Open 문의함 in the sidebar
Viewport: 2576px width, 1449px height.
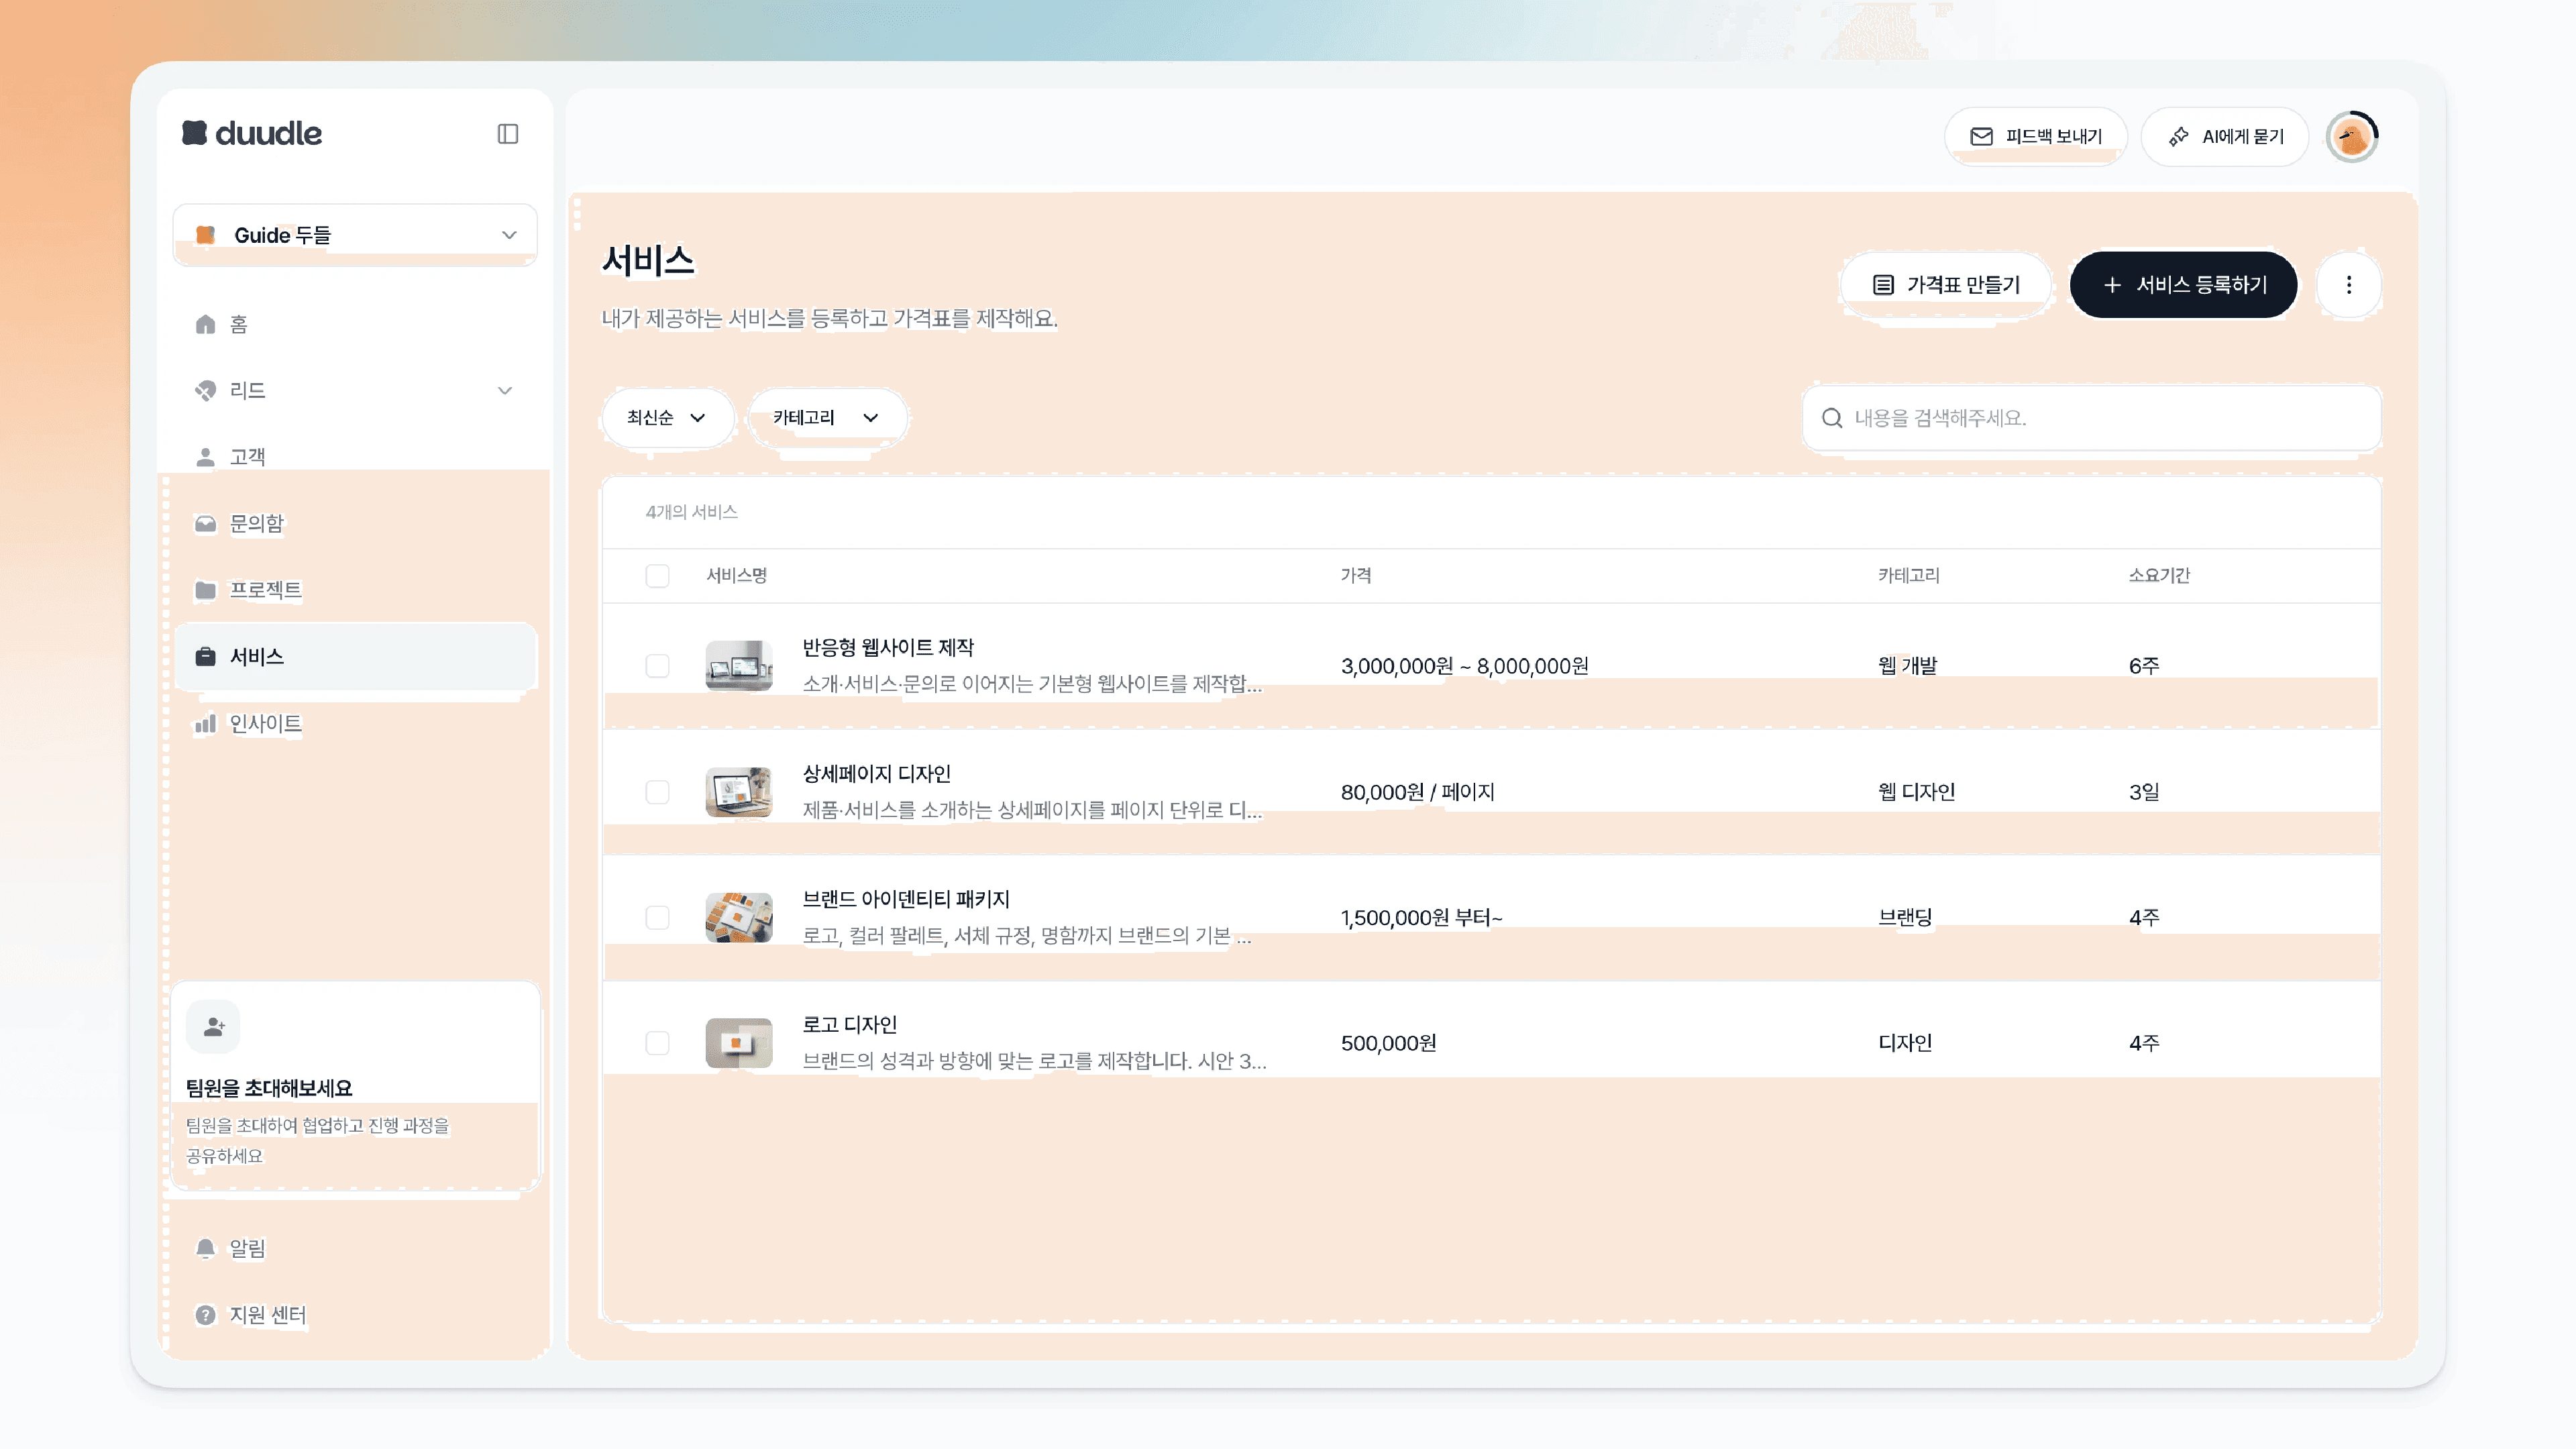355,524
